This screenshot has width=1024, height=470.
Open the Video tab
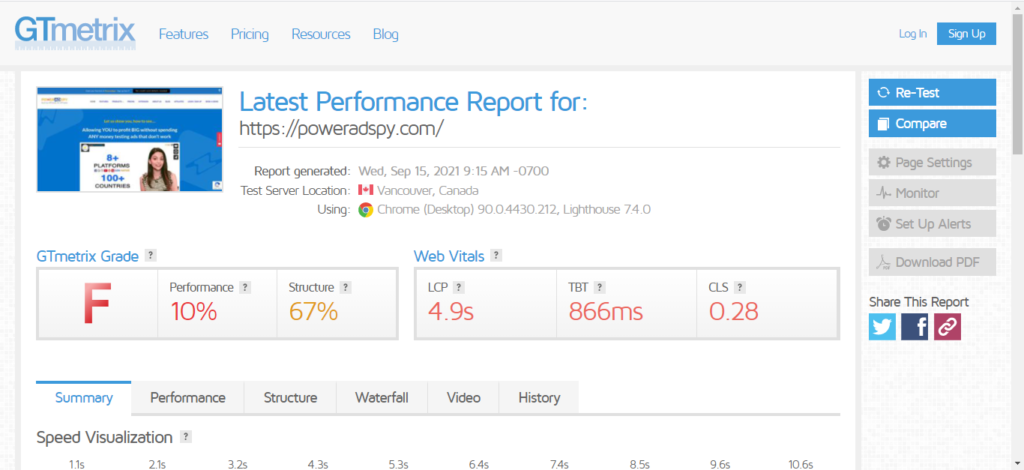tap(464, 398)
